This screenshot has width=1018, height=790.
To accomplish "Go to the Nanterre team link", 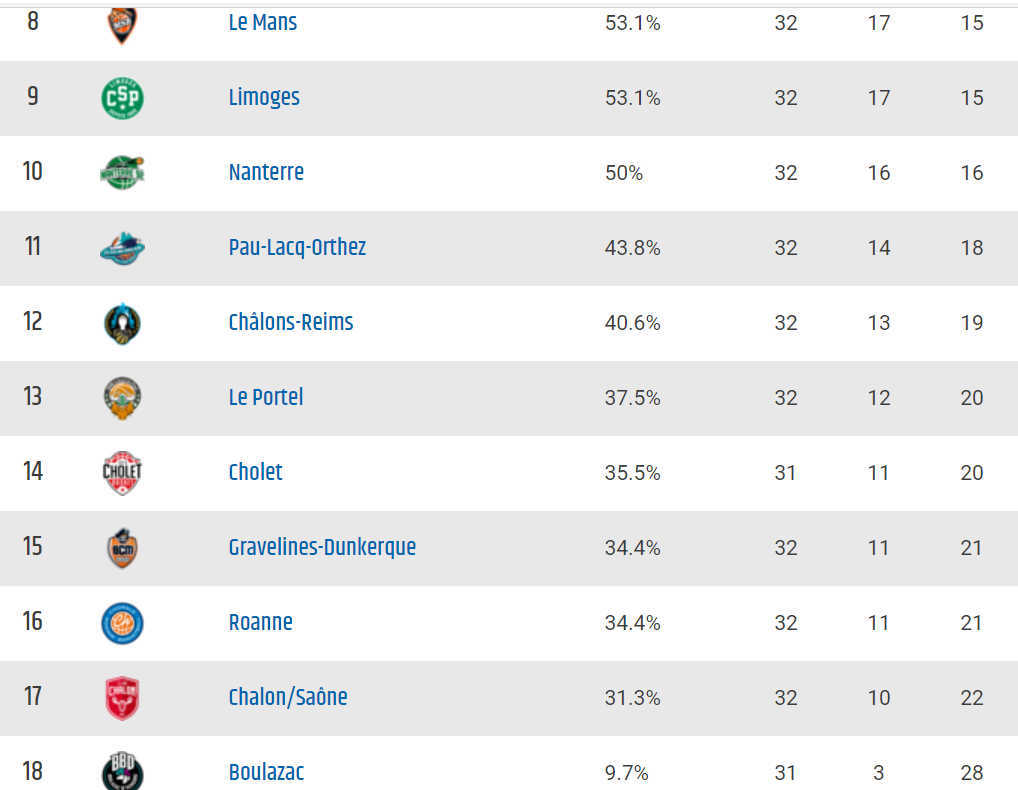I will (x=266, y=172).
